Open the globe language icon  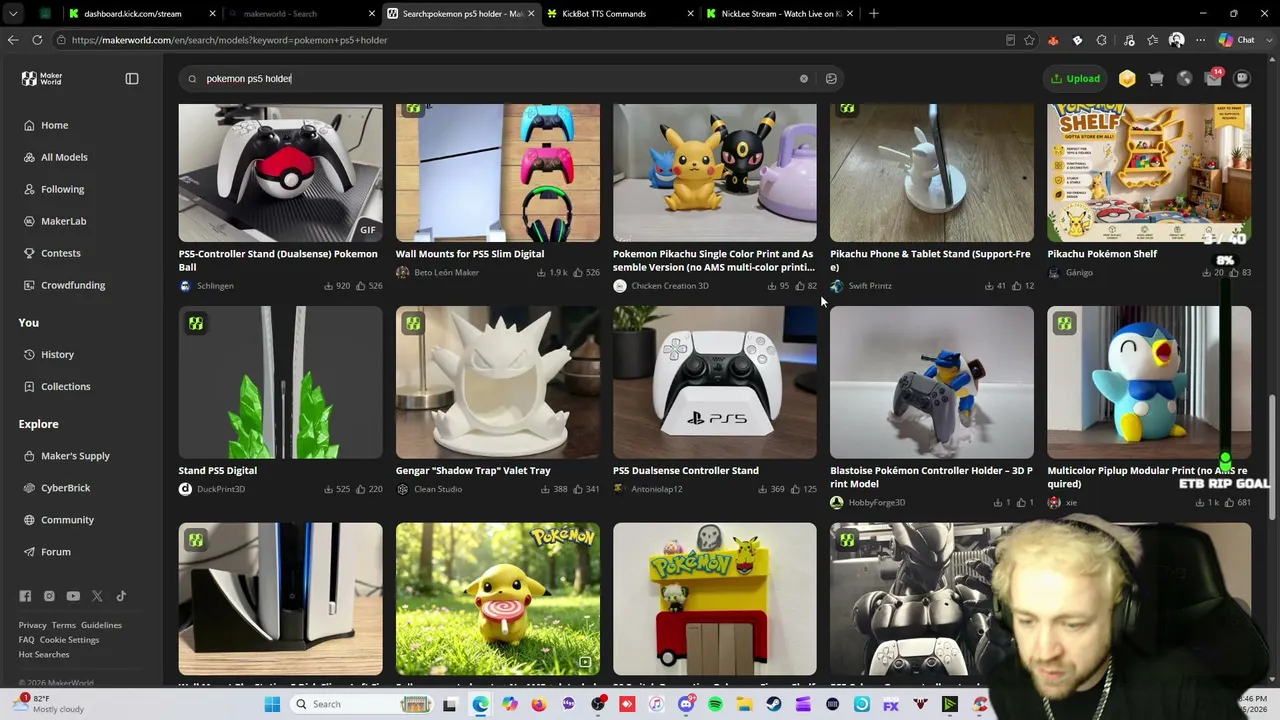coord(1185,79)
